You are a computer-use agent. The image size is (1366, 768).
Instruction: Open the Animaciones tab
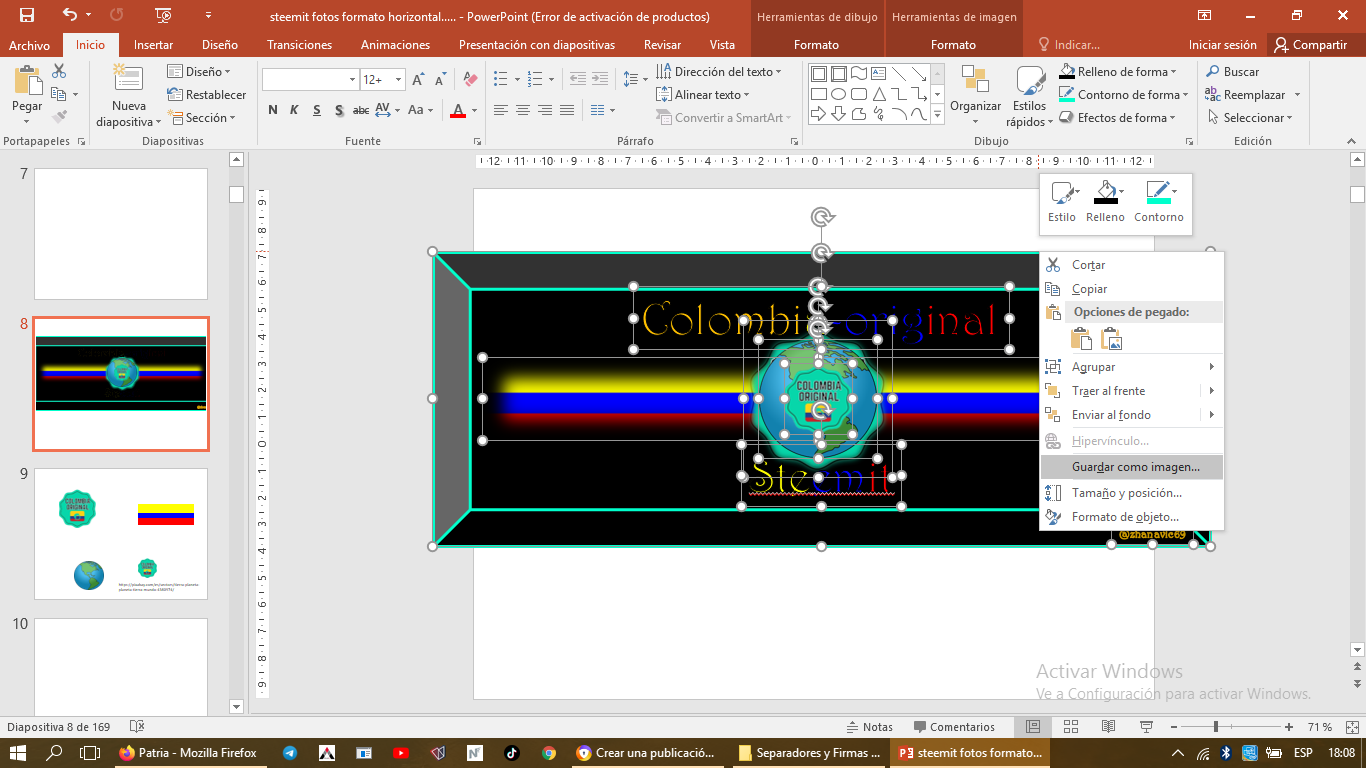(x=395, y=45)
